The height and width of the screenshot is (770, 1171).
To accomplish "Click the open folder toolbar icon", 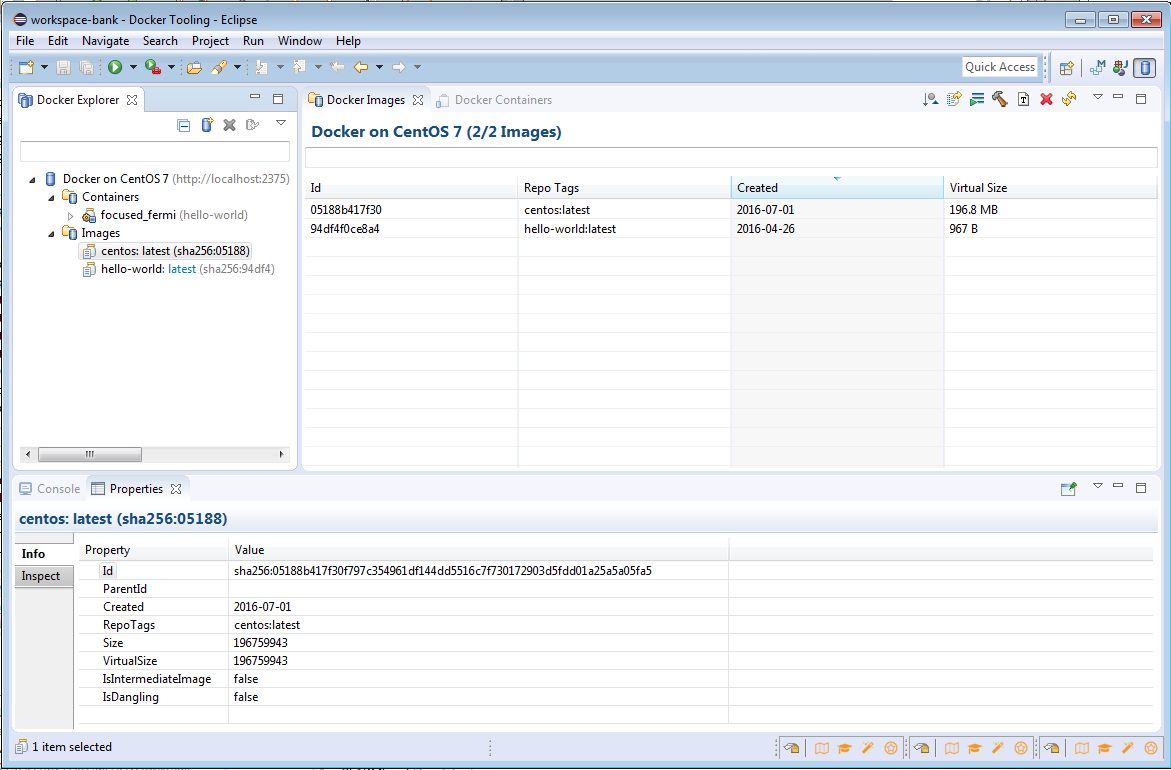I will pyautogui.click(x=194, y=67).
